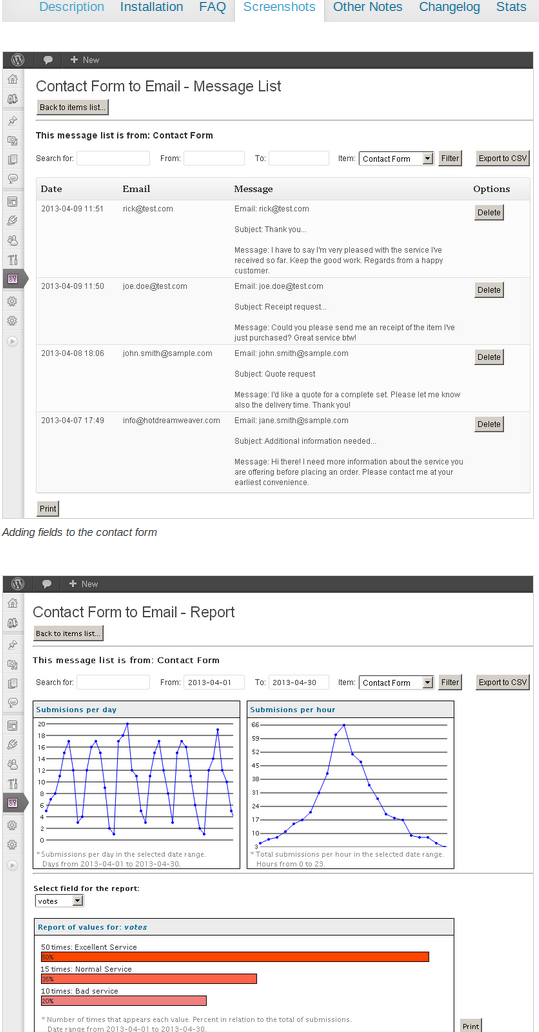Click the Submisions per day chart
539x1032 pixels.
(x=136, y=785)
